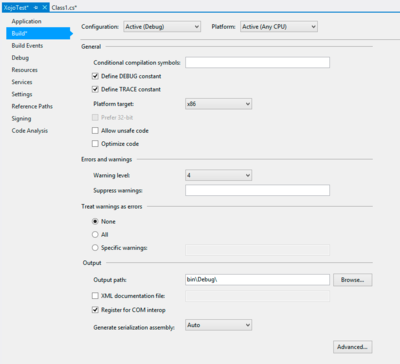The image size is (400, 364).
Task: Enable XML documentation file checkbox
Action: (x=95, y=296)
